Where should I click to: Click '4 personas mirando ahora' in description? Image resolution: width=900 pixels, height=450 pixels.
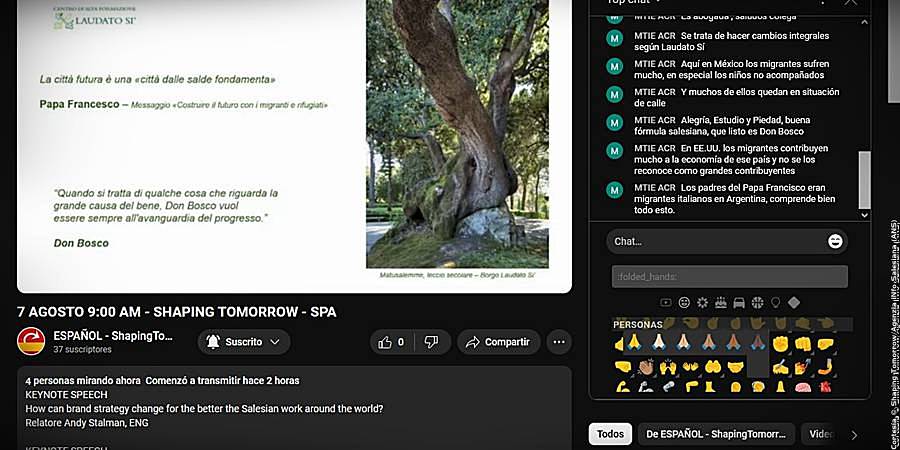[x=83, y=381]
